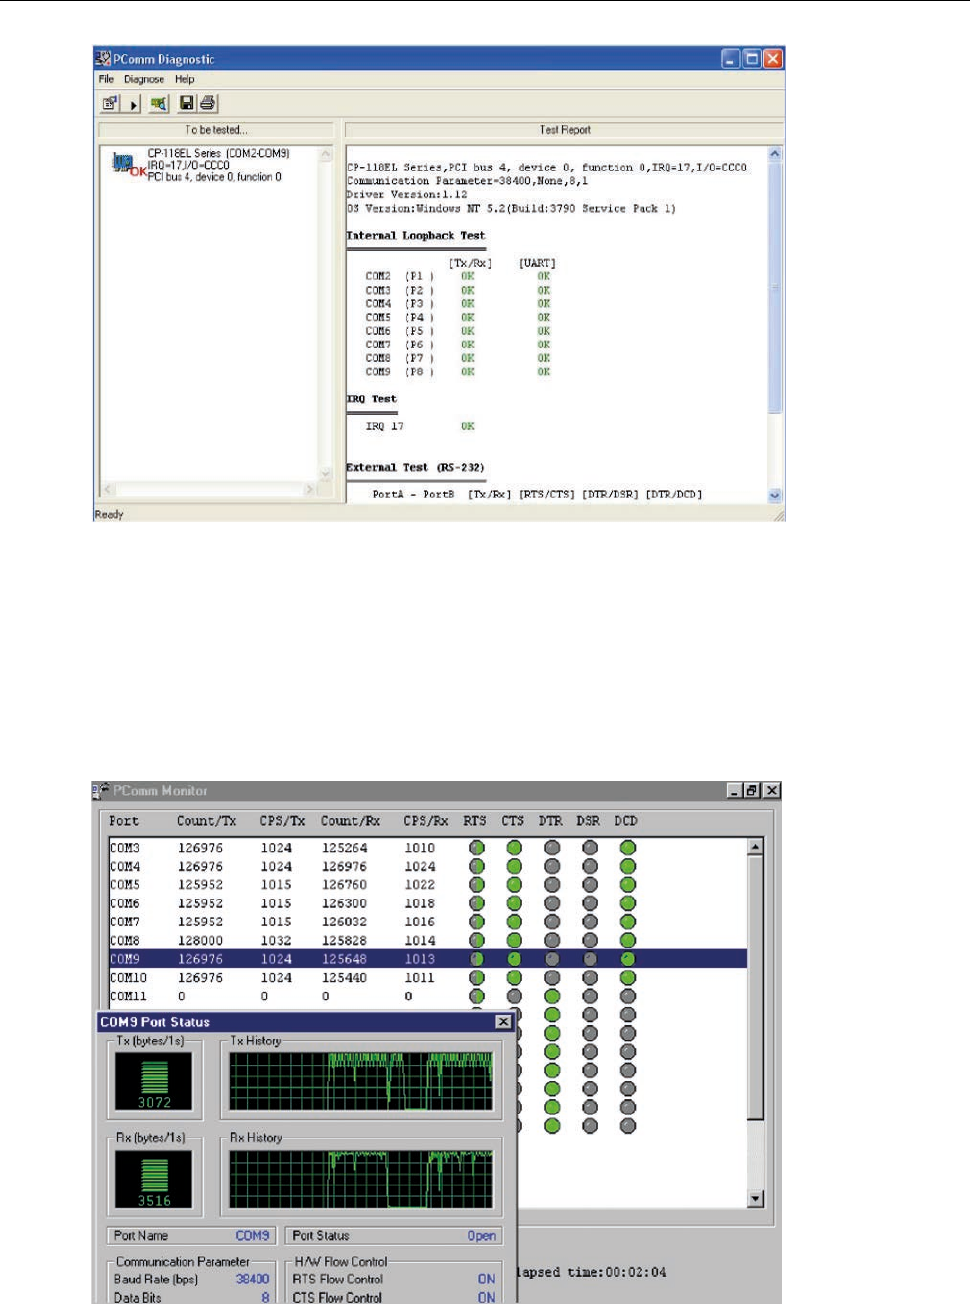Click the Test Report header
970x1304 pixels.
565,130
